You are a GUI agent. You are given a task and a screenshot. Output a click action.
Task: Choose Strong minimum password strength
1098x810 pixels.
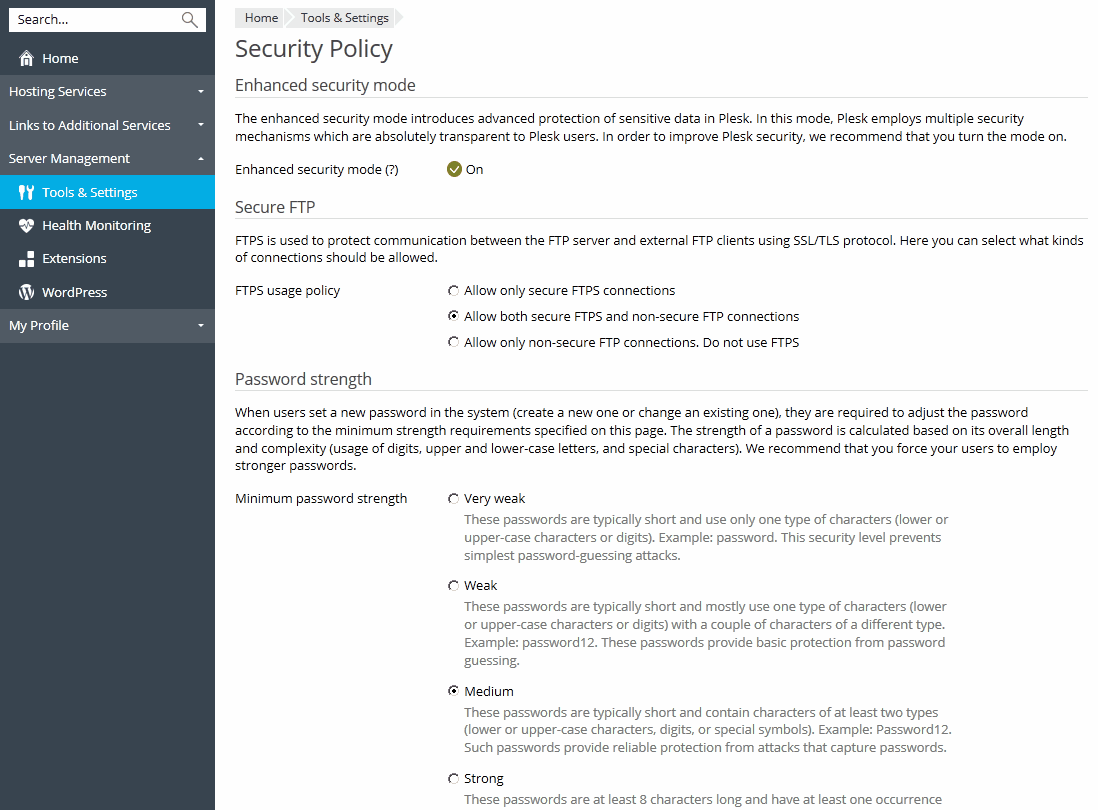(454, 779)
